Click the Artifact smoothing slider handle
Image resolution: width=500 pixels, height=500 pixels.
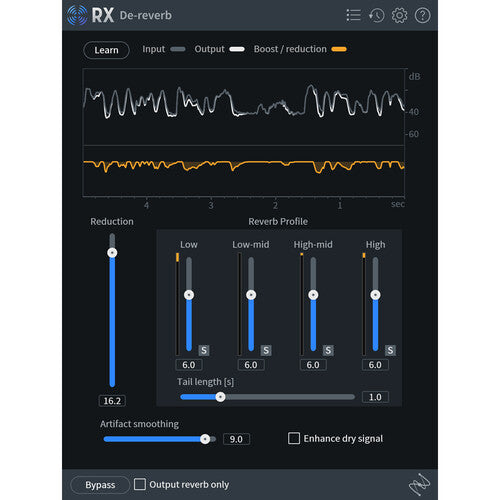click(205, 439)
